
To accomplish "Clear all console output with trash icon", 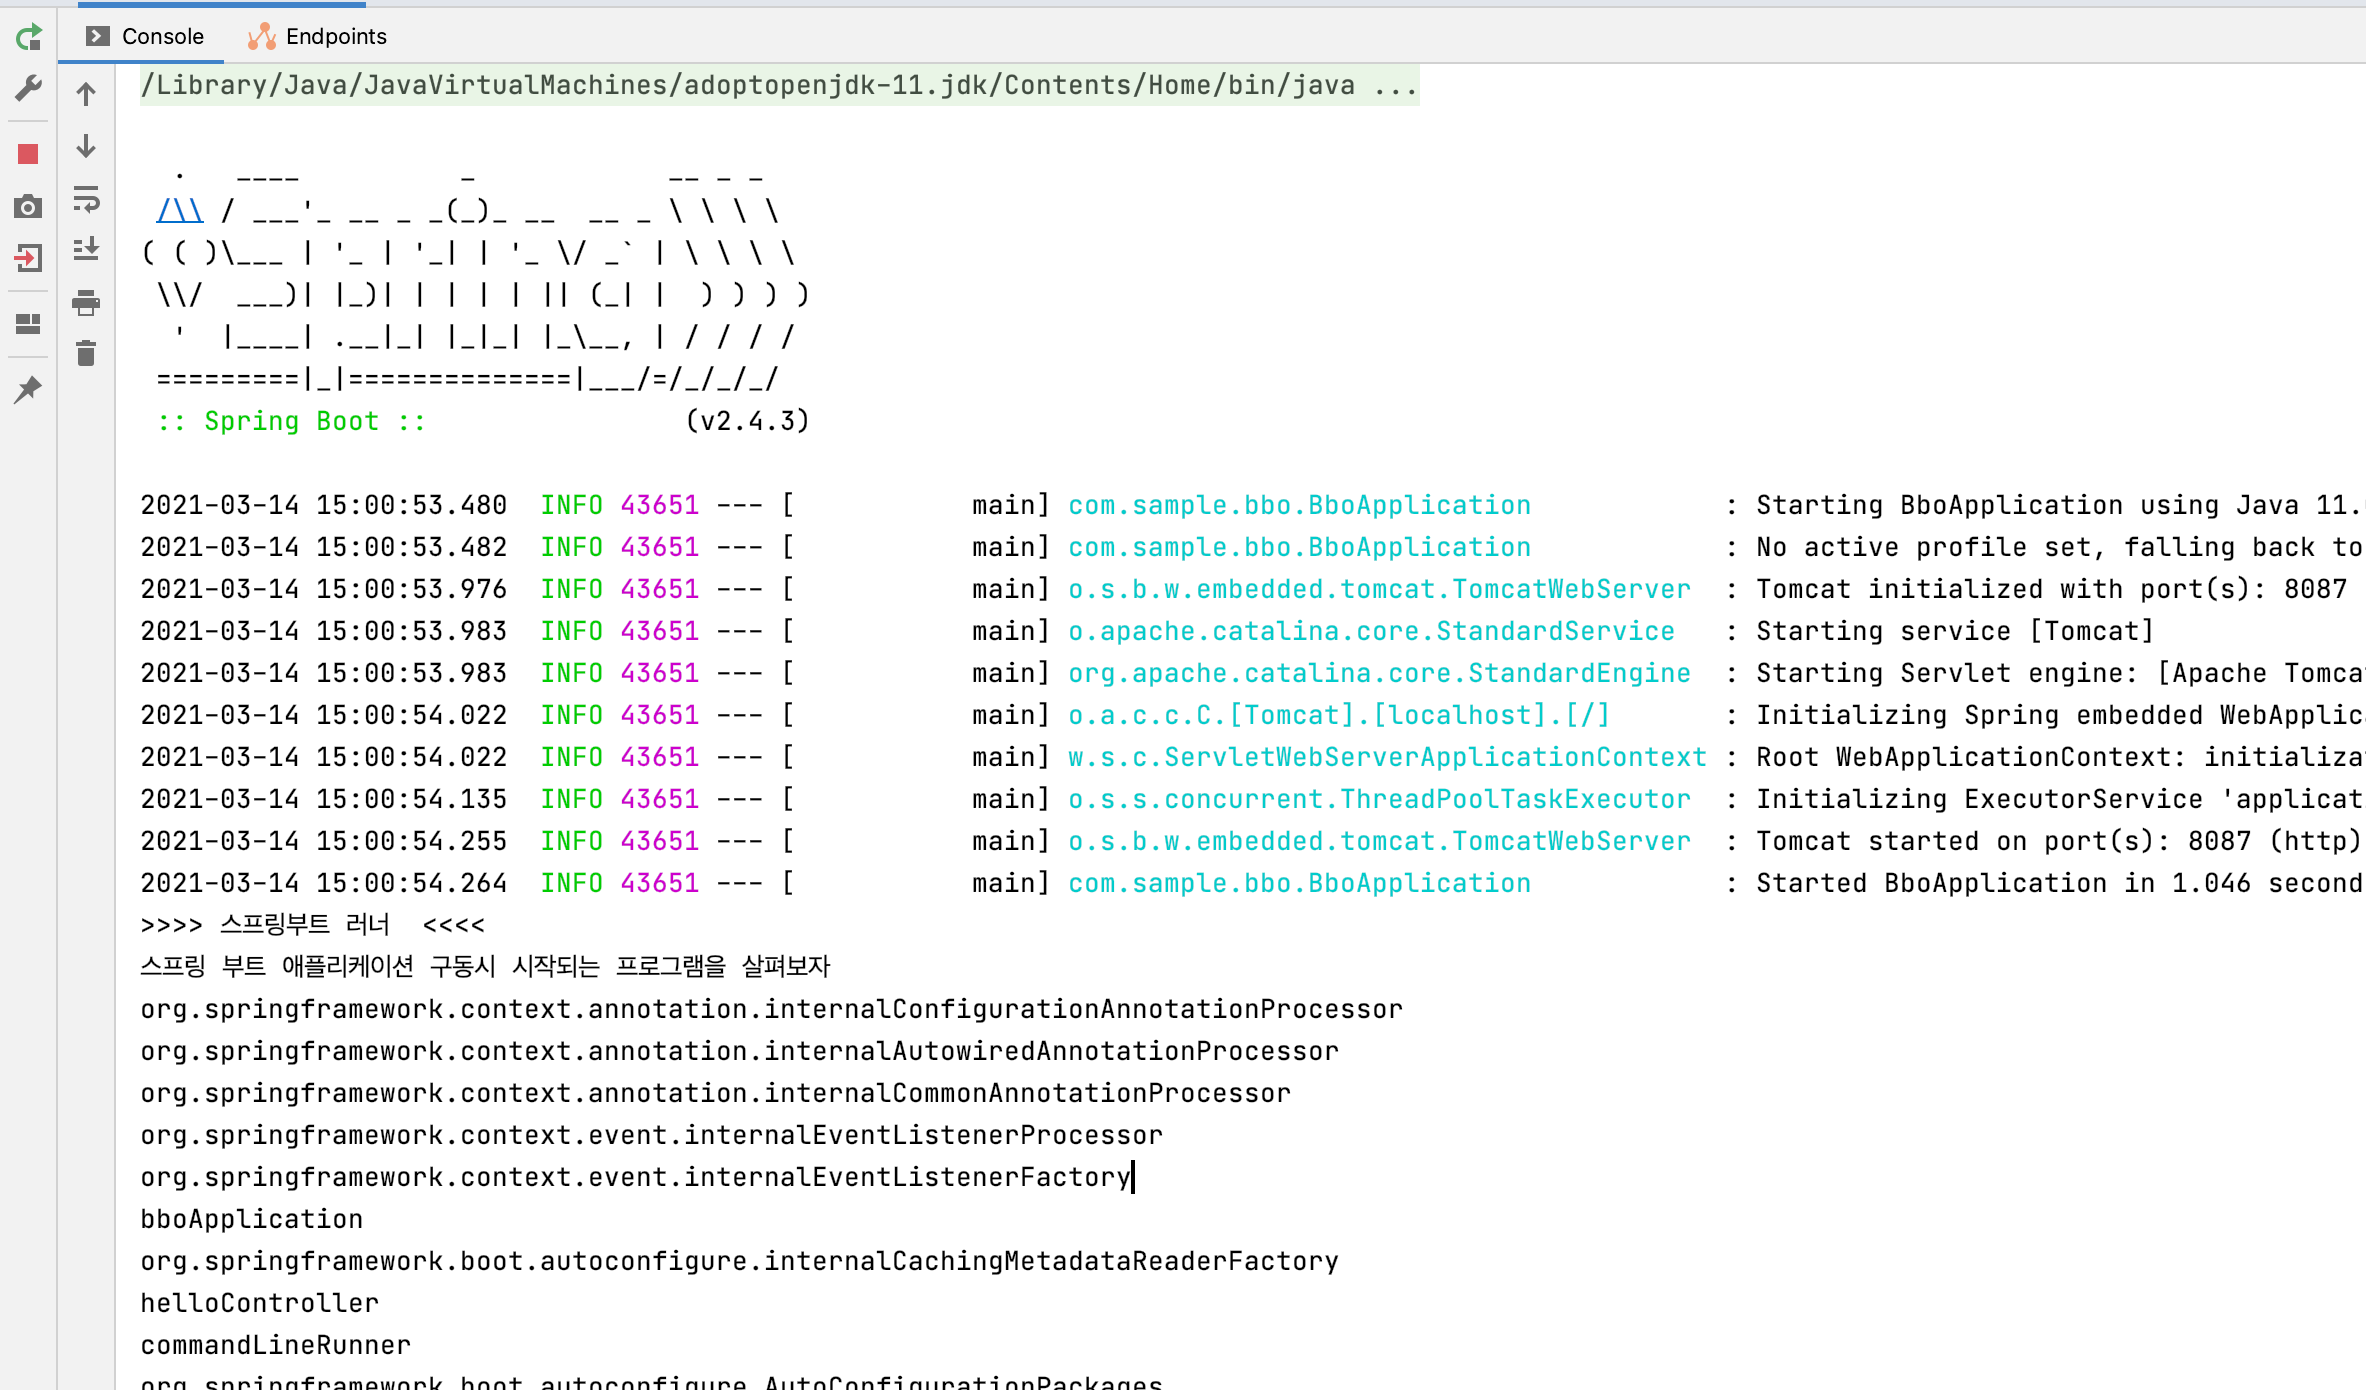I will tap(86, 353).
